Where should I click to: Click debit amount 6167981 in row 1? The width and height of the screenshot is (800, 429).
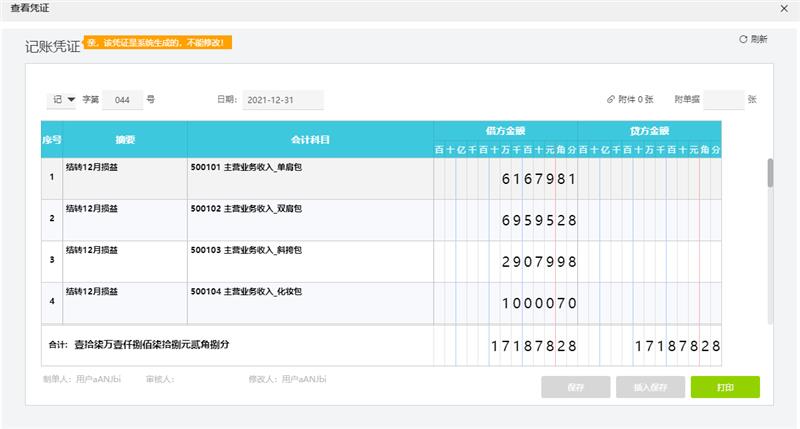pyautogui.click(x=538, y=178)
